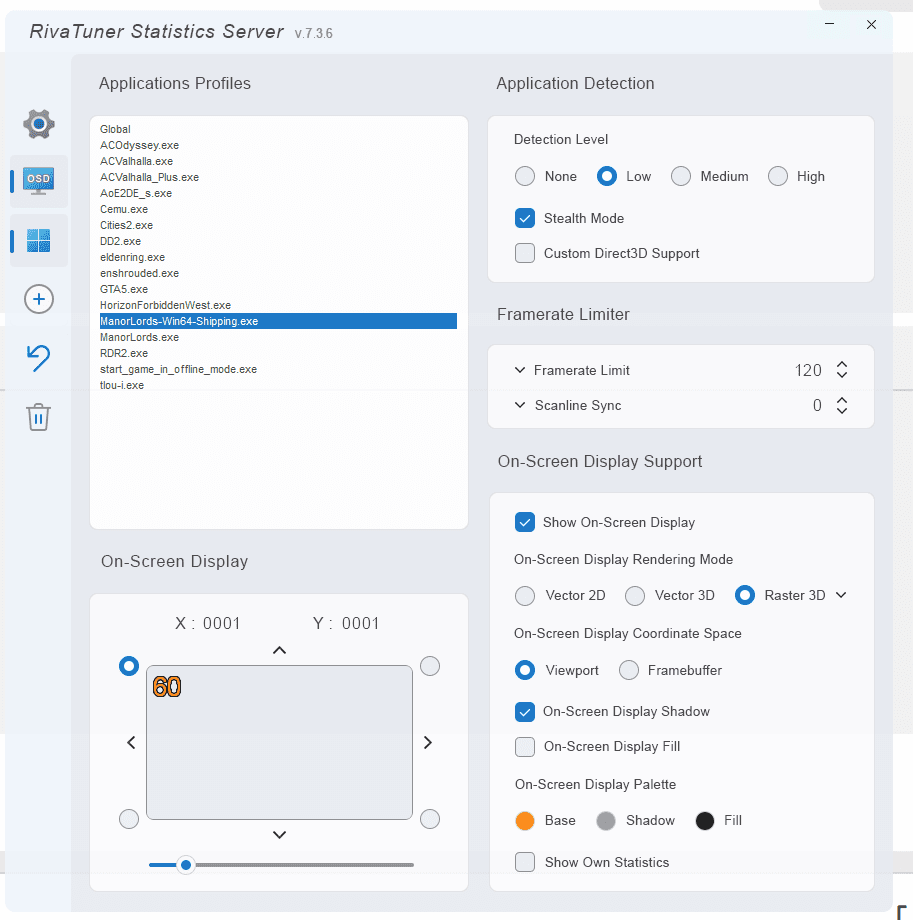This screenshot has width=913, height=920.
Task: Select Framebuffer coordinate space
Action: [x=628, y=670]
